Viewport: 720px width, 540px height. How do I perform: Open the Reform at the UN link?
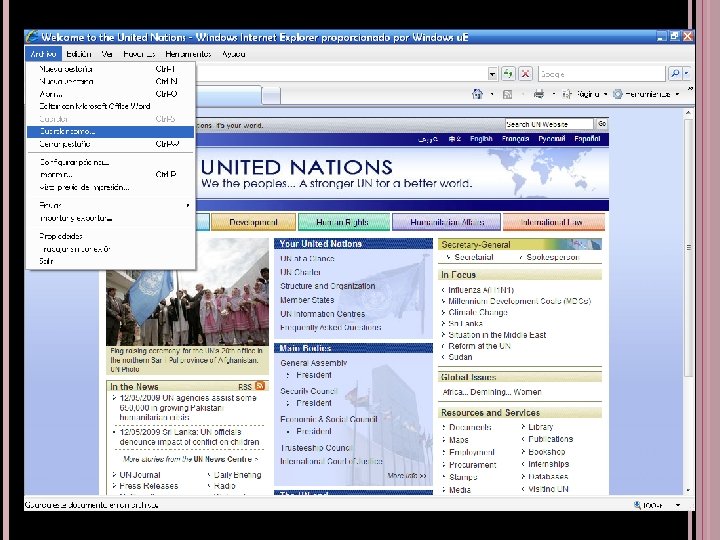tap(479, 346)
